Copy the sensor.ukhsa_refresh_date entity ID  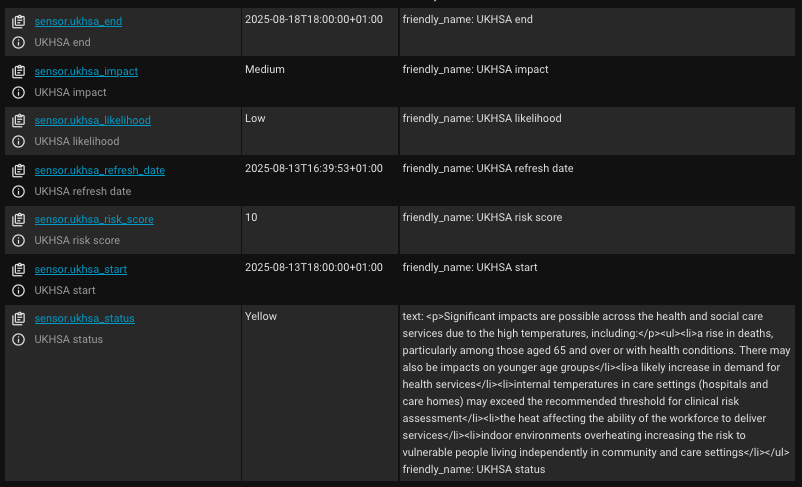pos(18,170)
